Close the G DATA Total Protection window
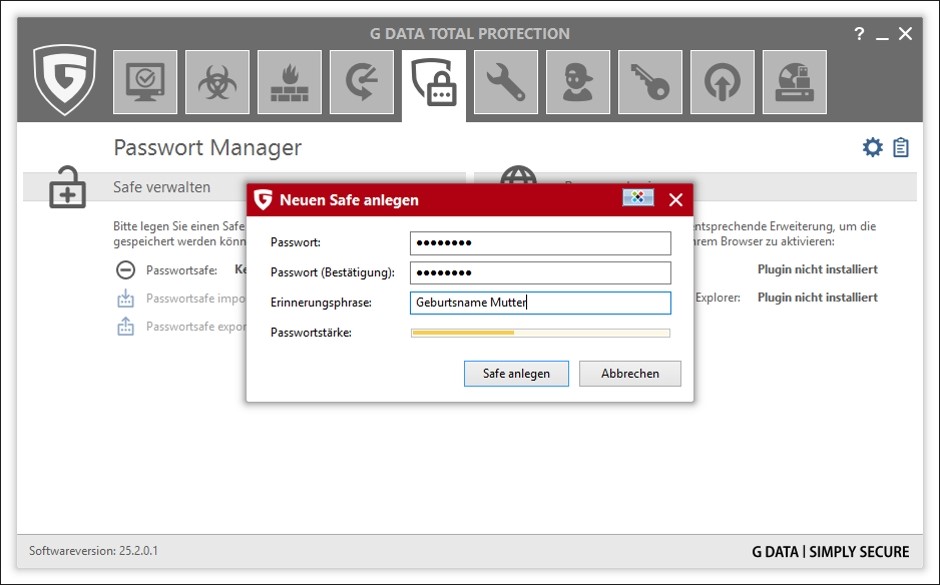 pos(905,34)
